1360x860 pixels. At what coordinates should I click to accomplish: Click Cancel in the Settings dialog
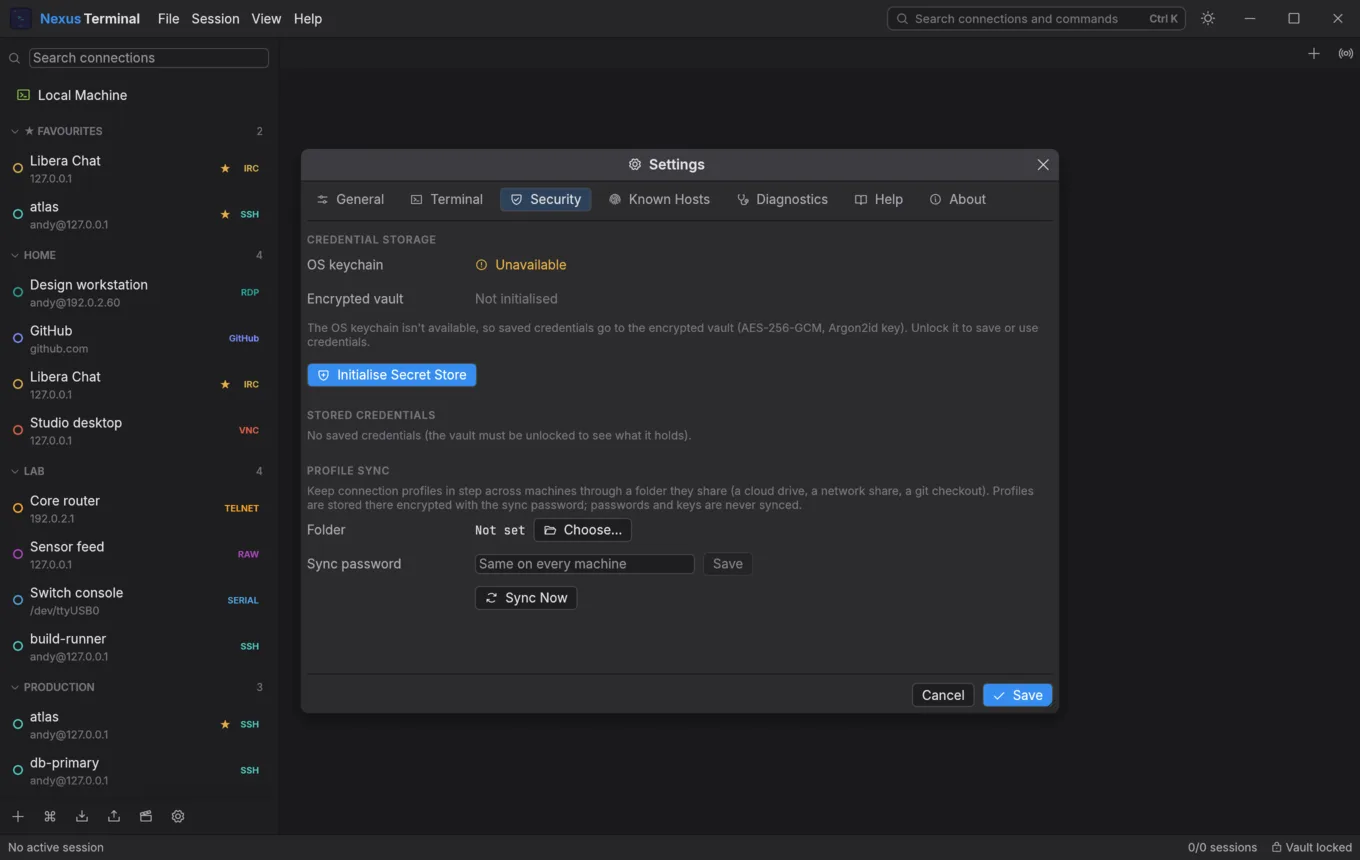(943, 695)
